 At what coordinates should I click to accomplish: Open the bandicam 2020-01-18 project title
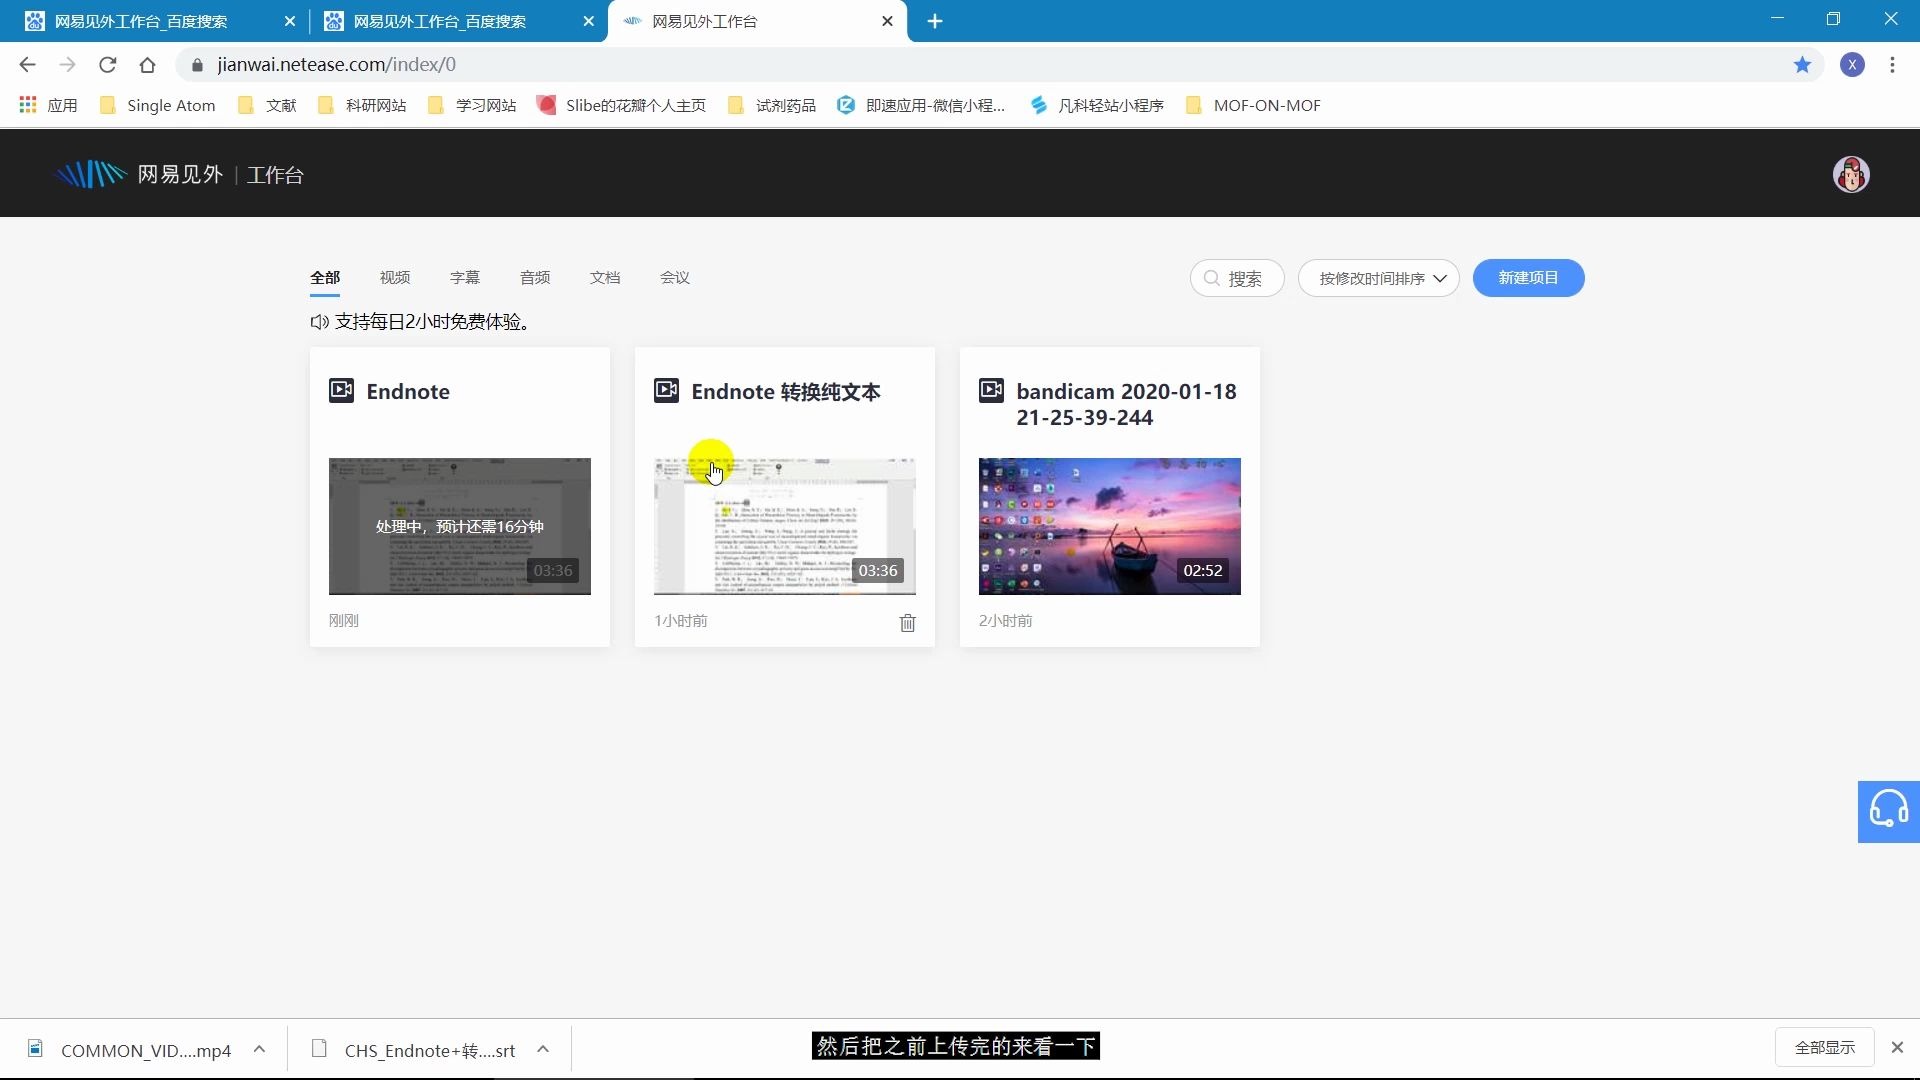(1127, 404)
